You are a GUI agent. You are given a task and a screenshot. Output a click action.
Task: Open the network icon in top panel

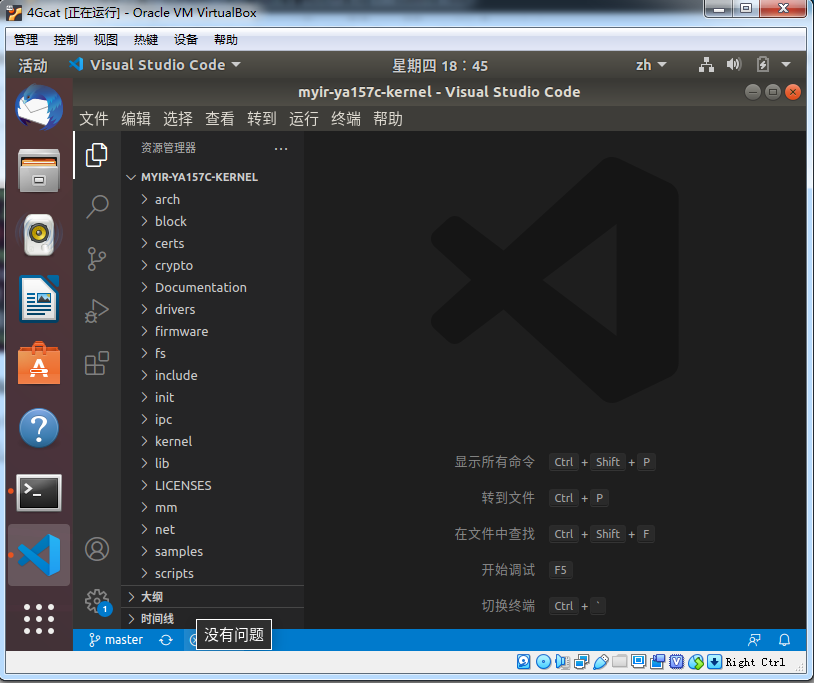tap(706, 65)
